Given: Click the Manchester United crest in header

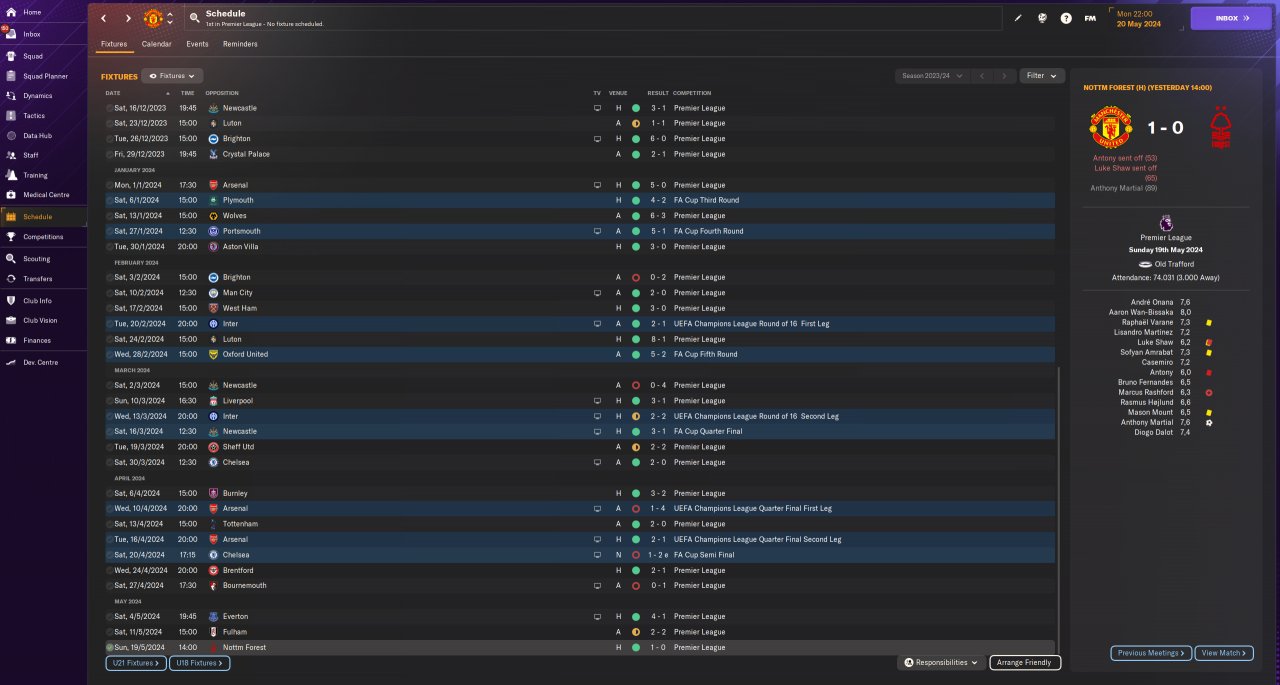Looking at the screenshot, I should 153,18.
